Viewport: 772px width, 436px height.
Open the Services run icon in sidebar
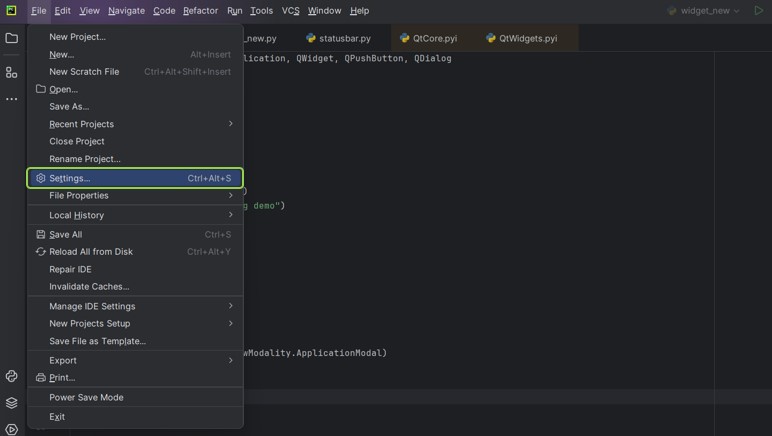pyautogui.click(x=12, y=429)
